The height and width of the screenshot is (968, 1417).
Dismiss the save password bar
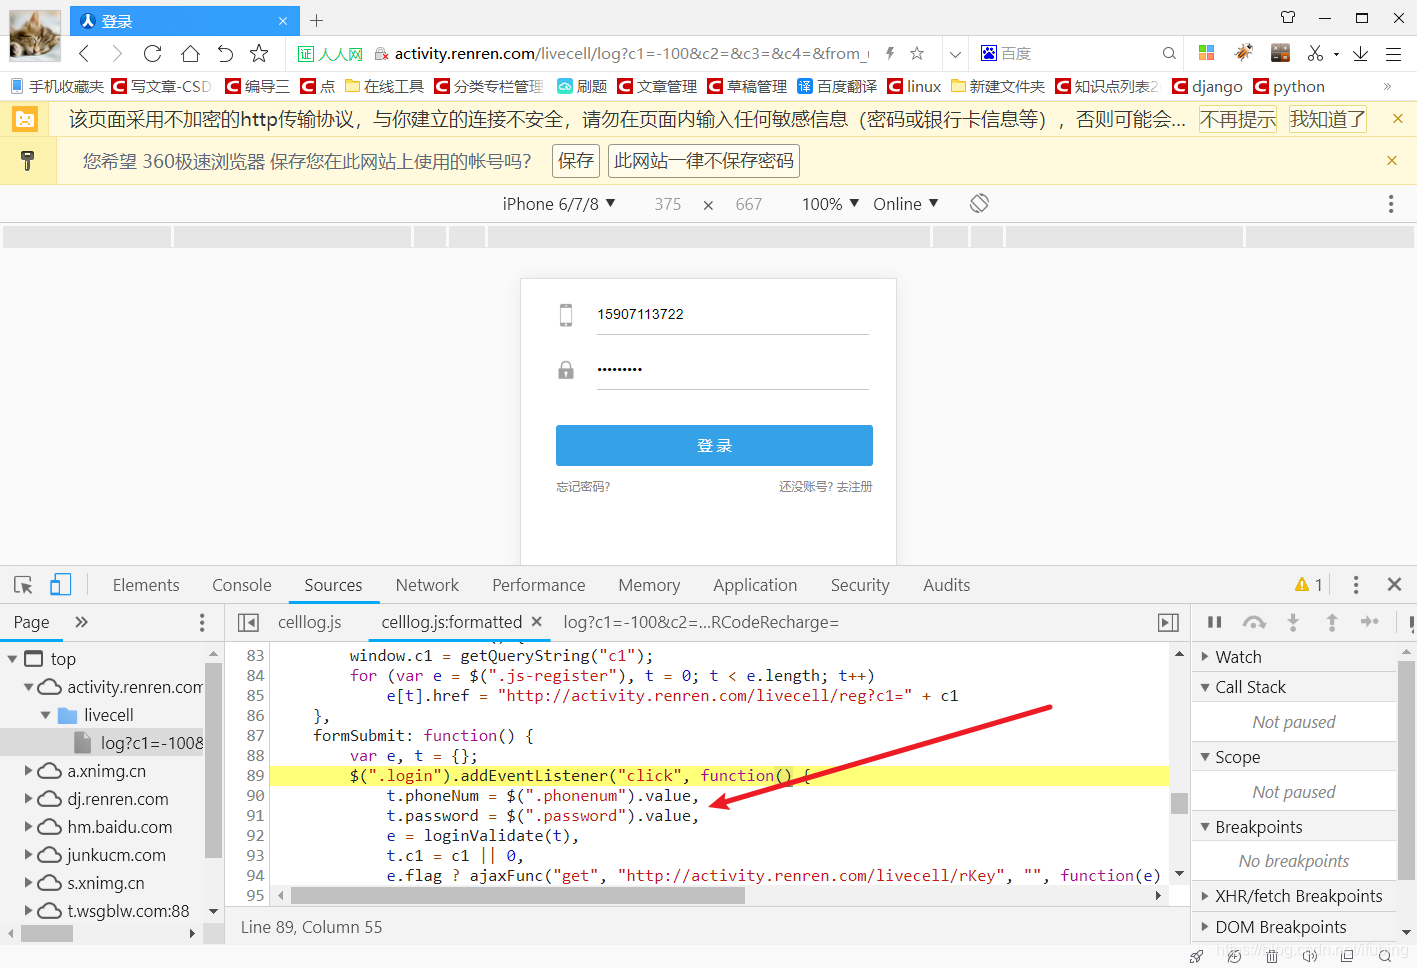coord(1391,160)
